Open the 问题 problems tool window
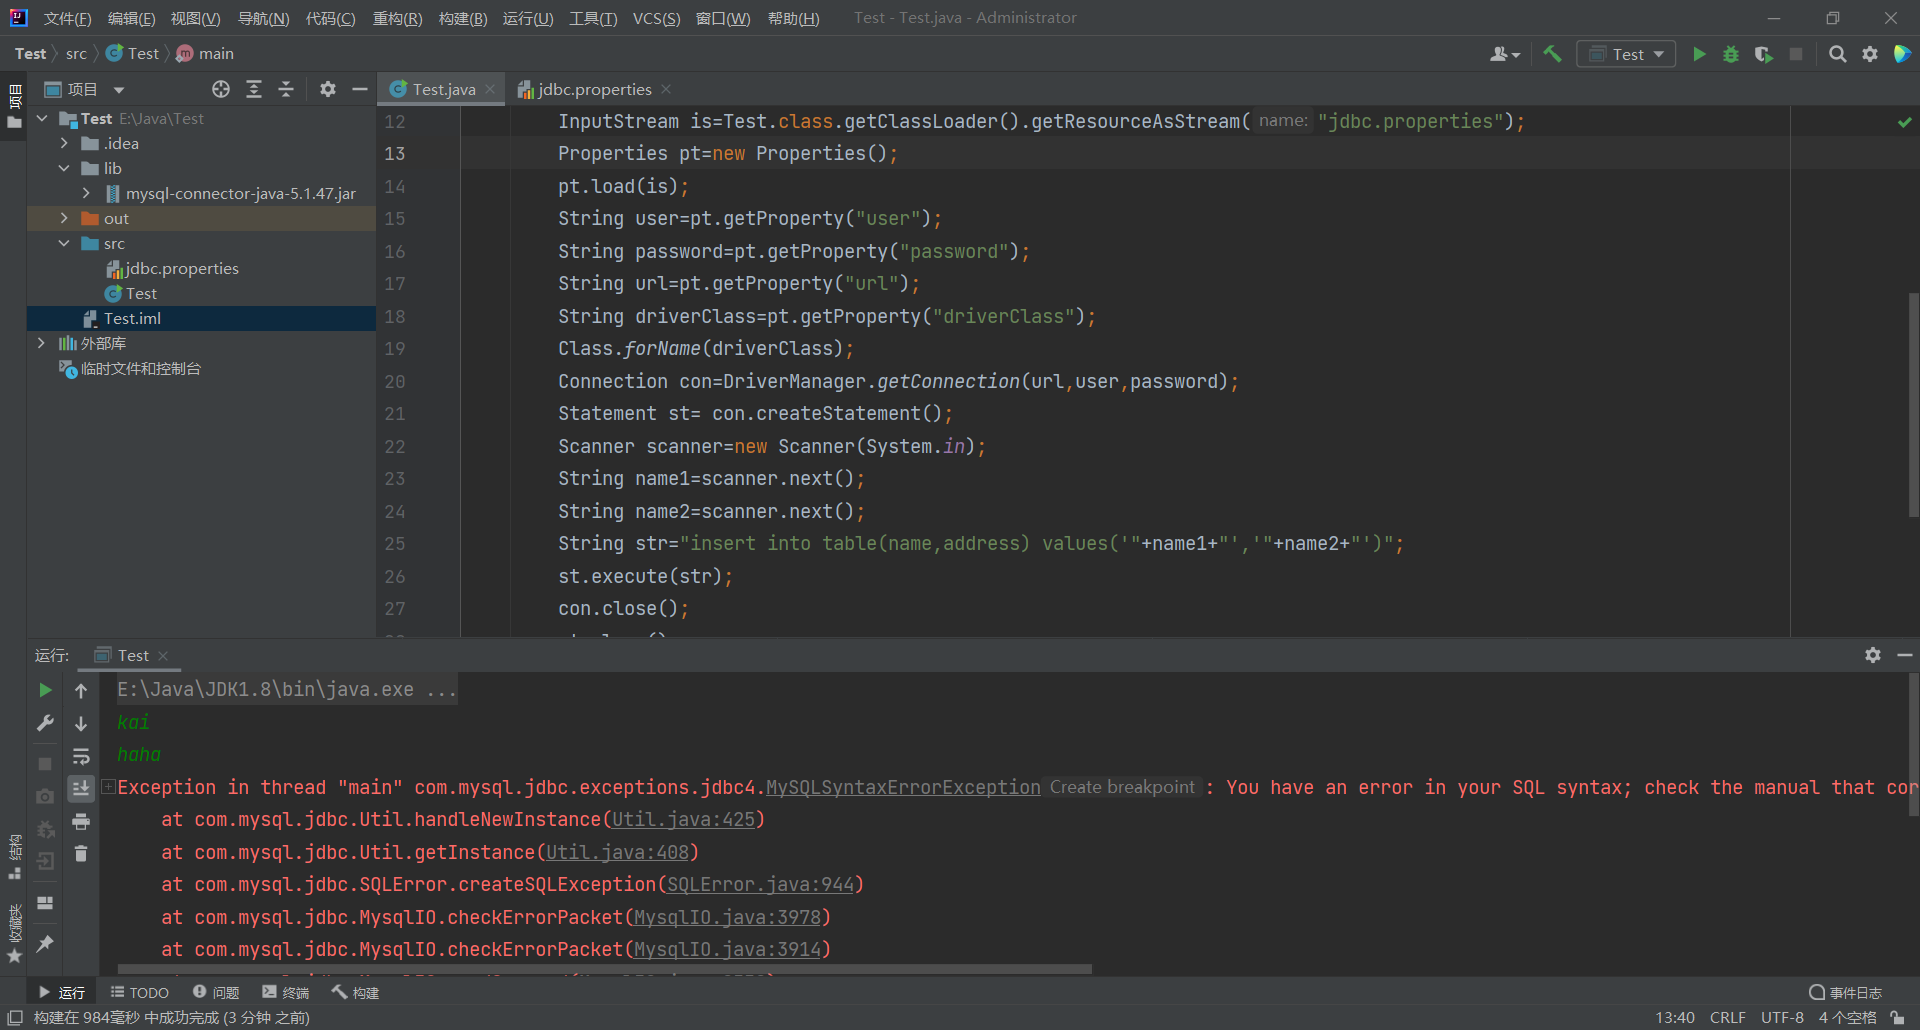 coord(216,992)
